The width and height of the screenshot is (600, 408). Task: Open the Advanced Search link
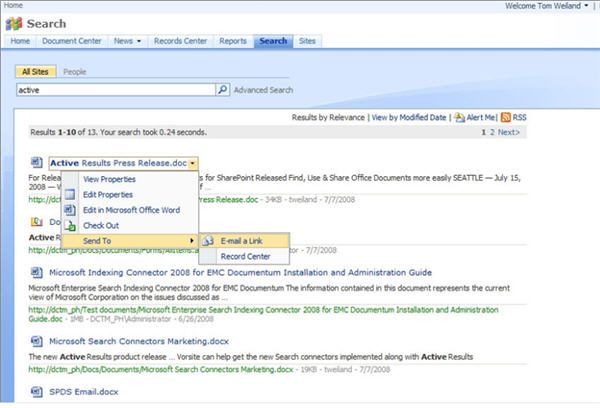click(x=263, y=90)
